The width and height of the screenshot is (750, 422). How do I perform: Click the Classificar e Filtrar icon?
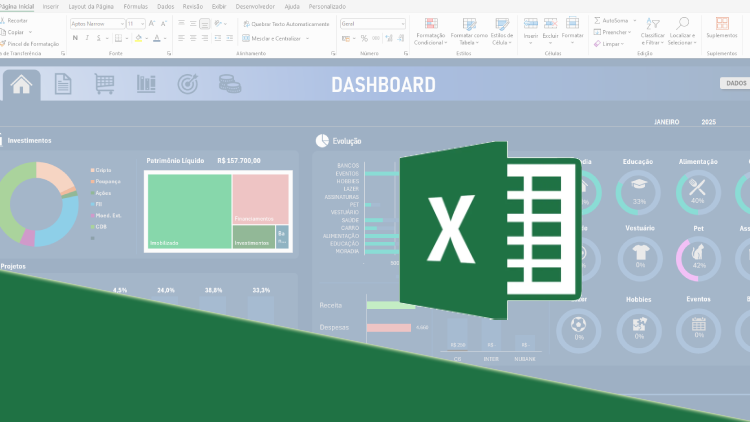(x=652, y=23)
